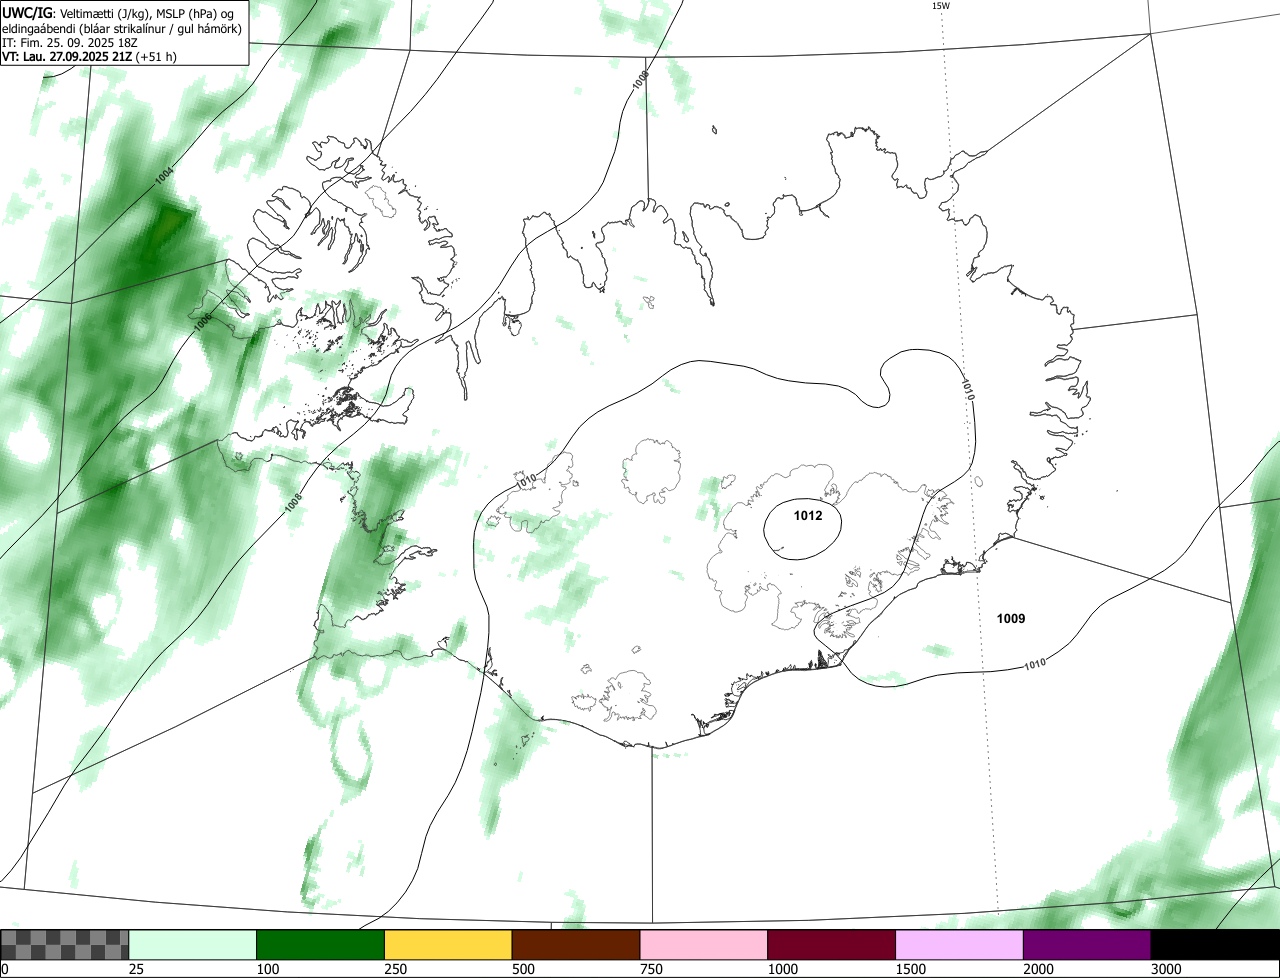1280x978 pixels.
Task: Click the legend tick value 25
Action: click(136, 969)
